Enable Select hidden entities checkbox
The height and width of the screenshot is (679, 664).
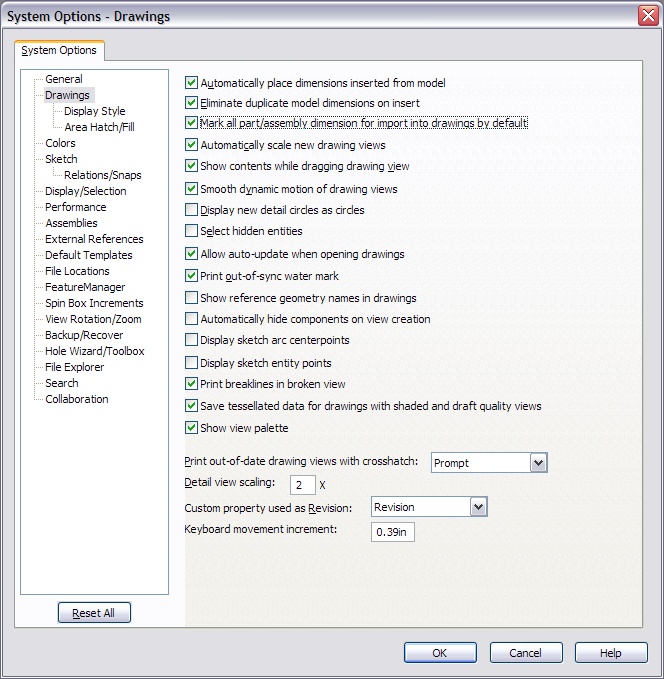click(x=191, y=231)
